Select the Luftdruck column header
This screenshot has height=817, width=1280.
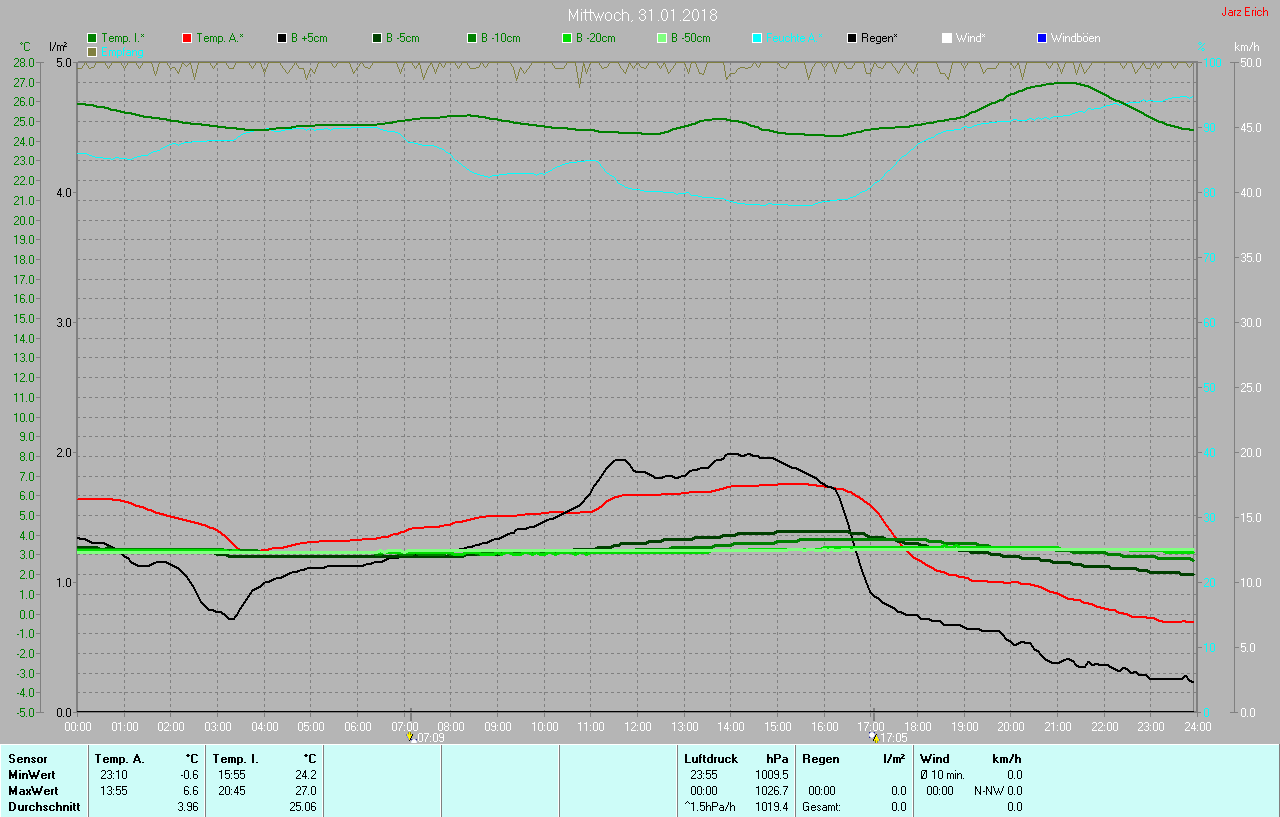pyautogui.click(x=711, y=759)
